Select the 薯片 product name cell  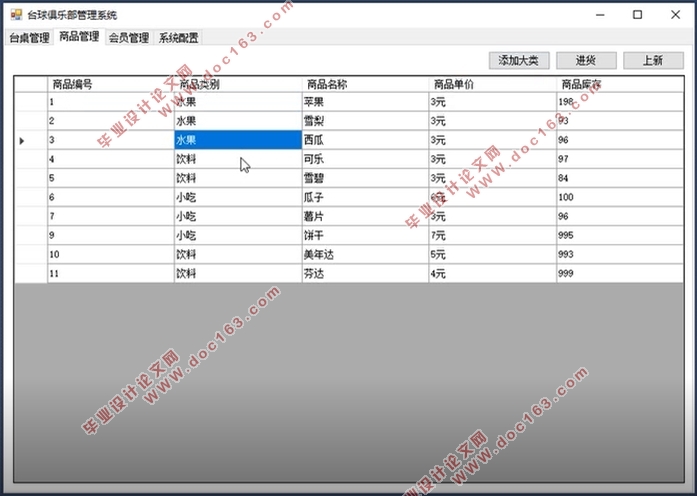pyautogui.click(x=365, y=216)
